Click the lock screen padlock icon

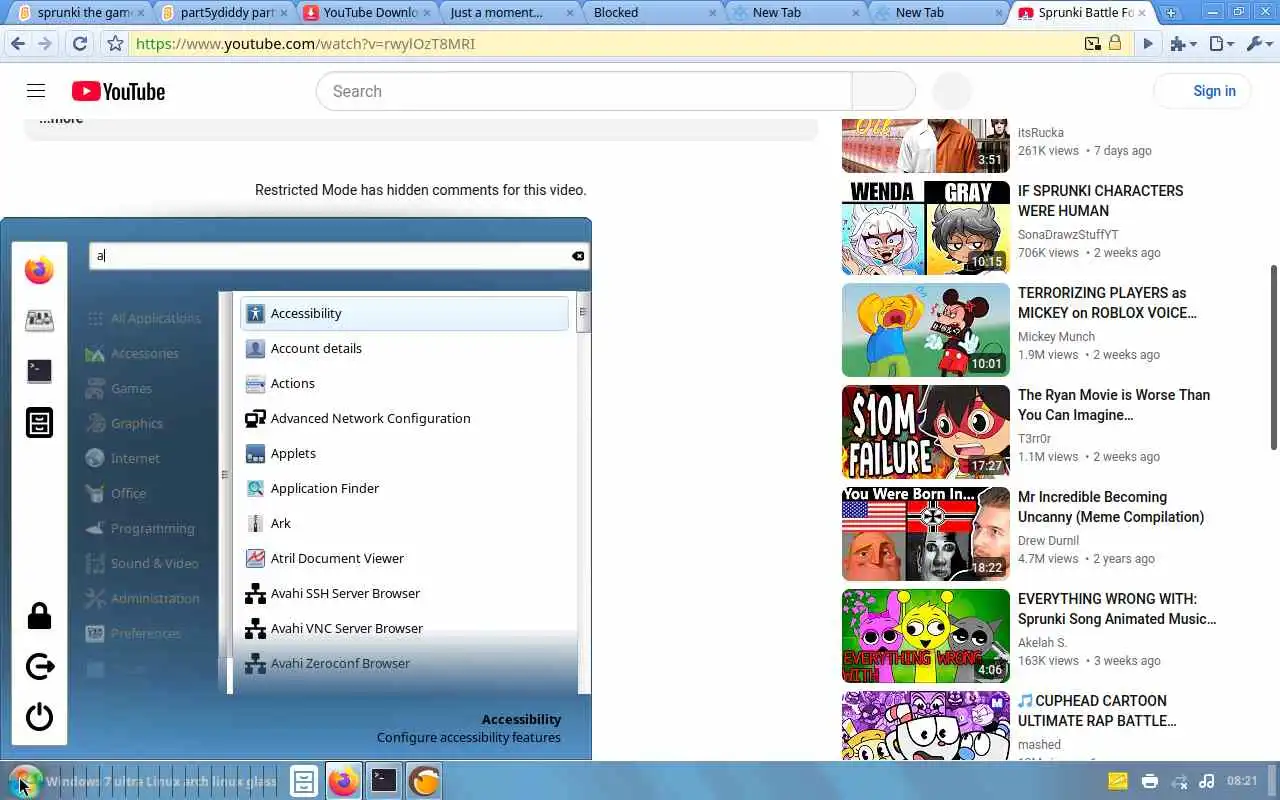(39, 615)
